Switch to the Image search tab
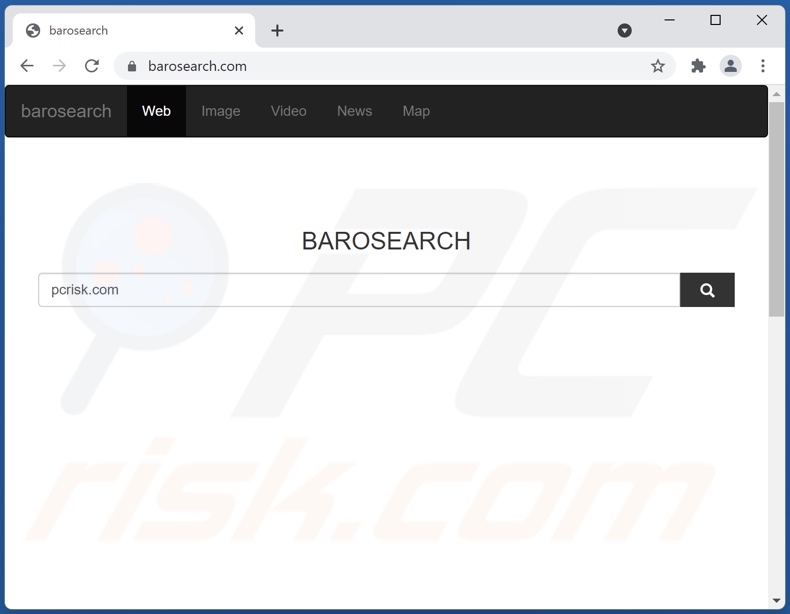 220,111
